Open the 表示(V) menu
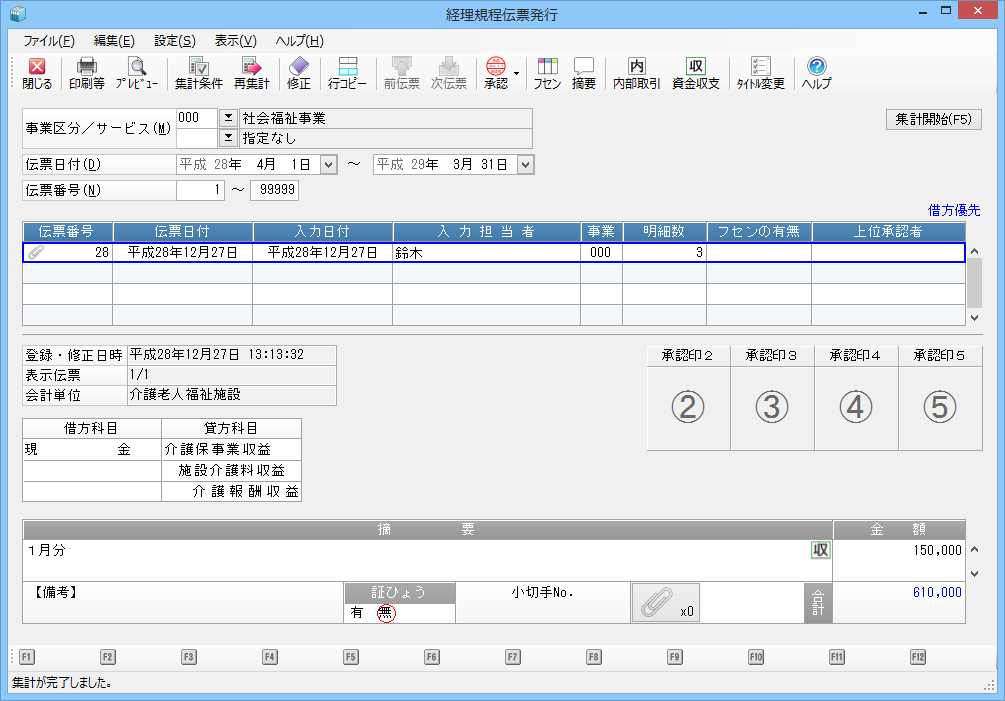This screenshot has height=701, width=1005. [x=235, y=41]
